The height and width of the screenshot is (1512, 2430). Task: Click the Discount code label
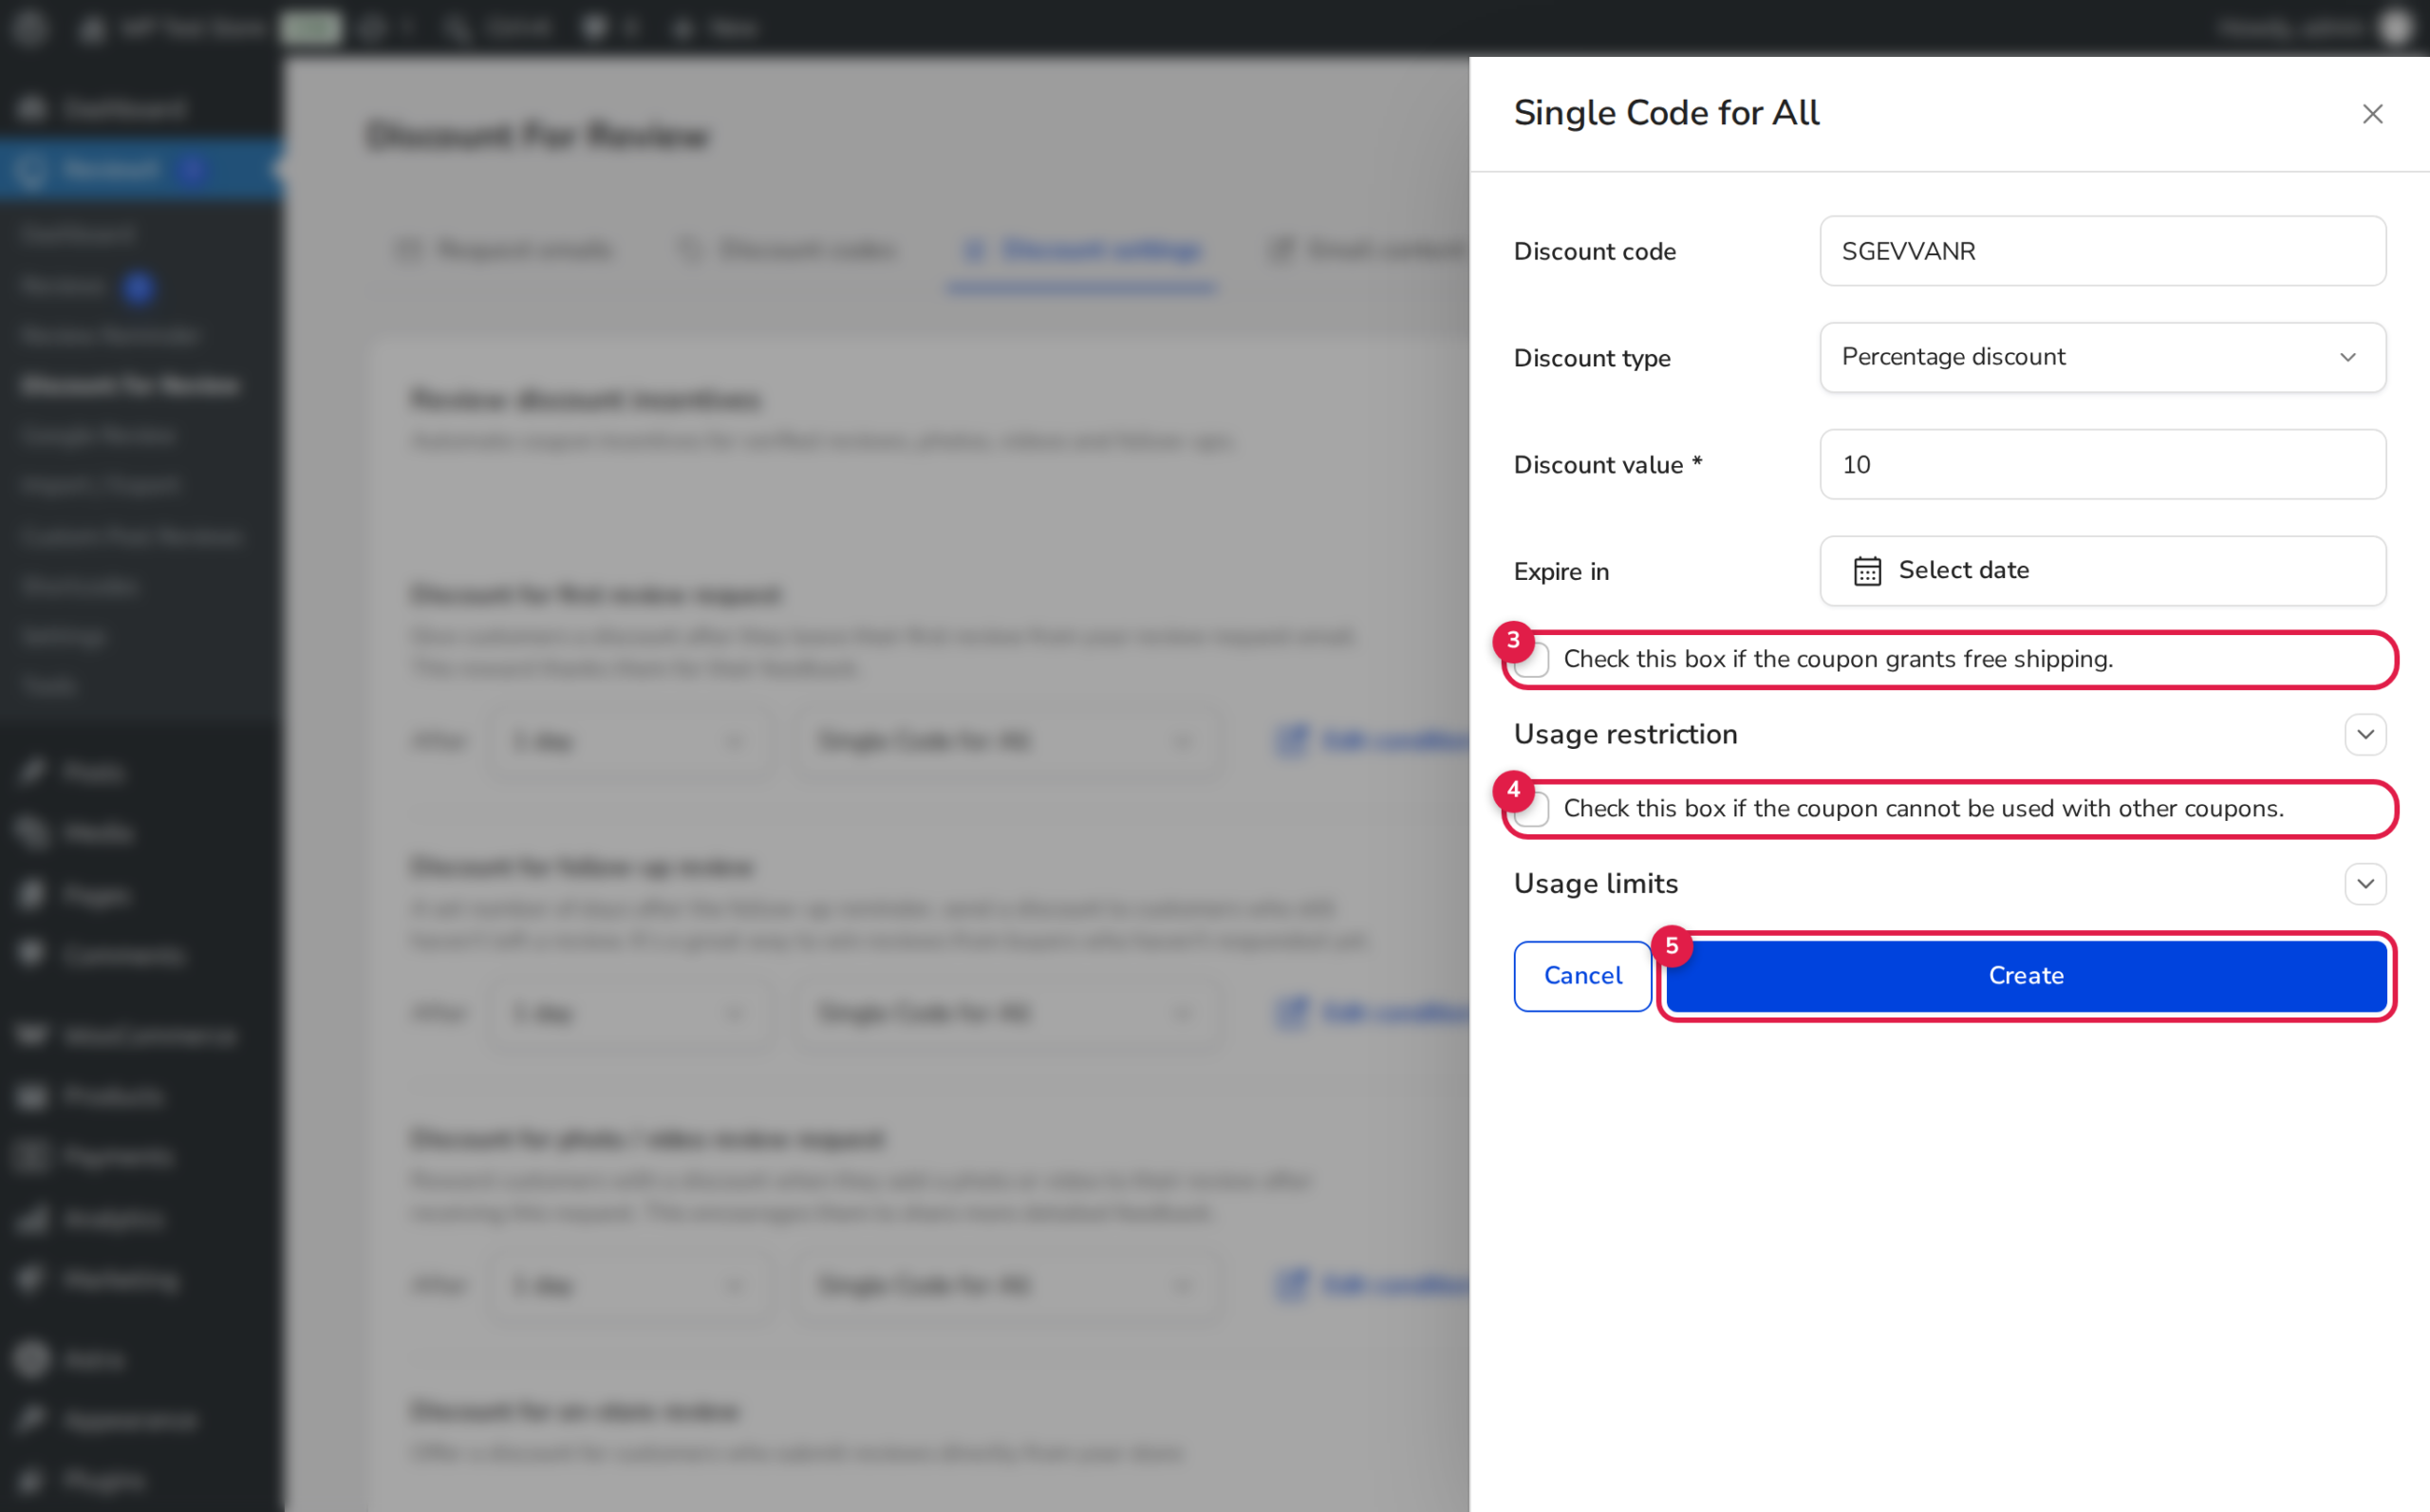pos(1594,251)
